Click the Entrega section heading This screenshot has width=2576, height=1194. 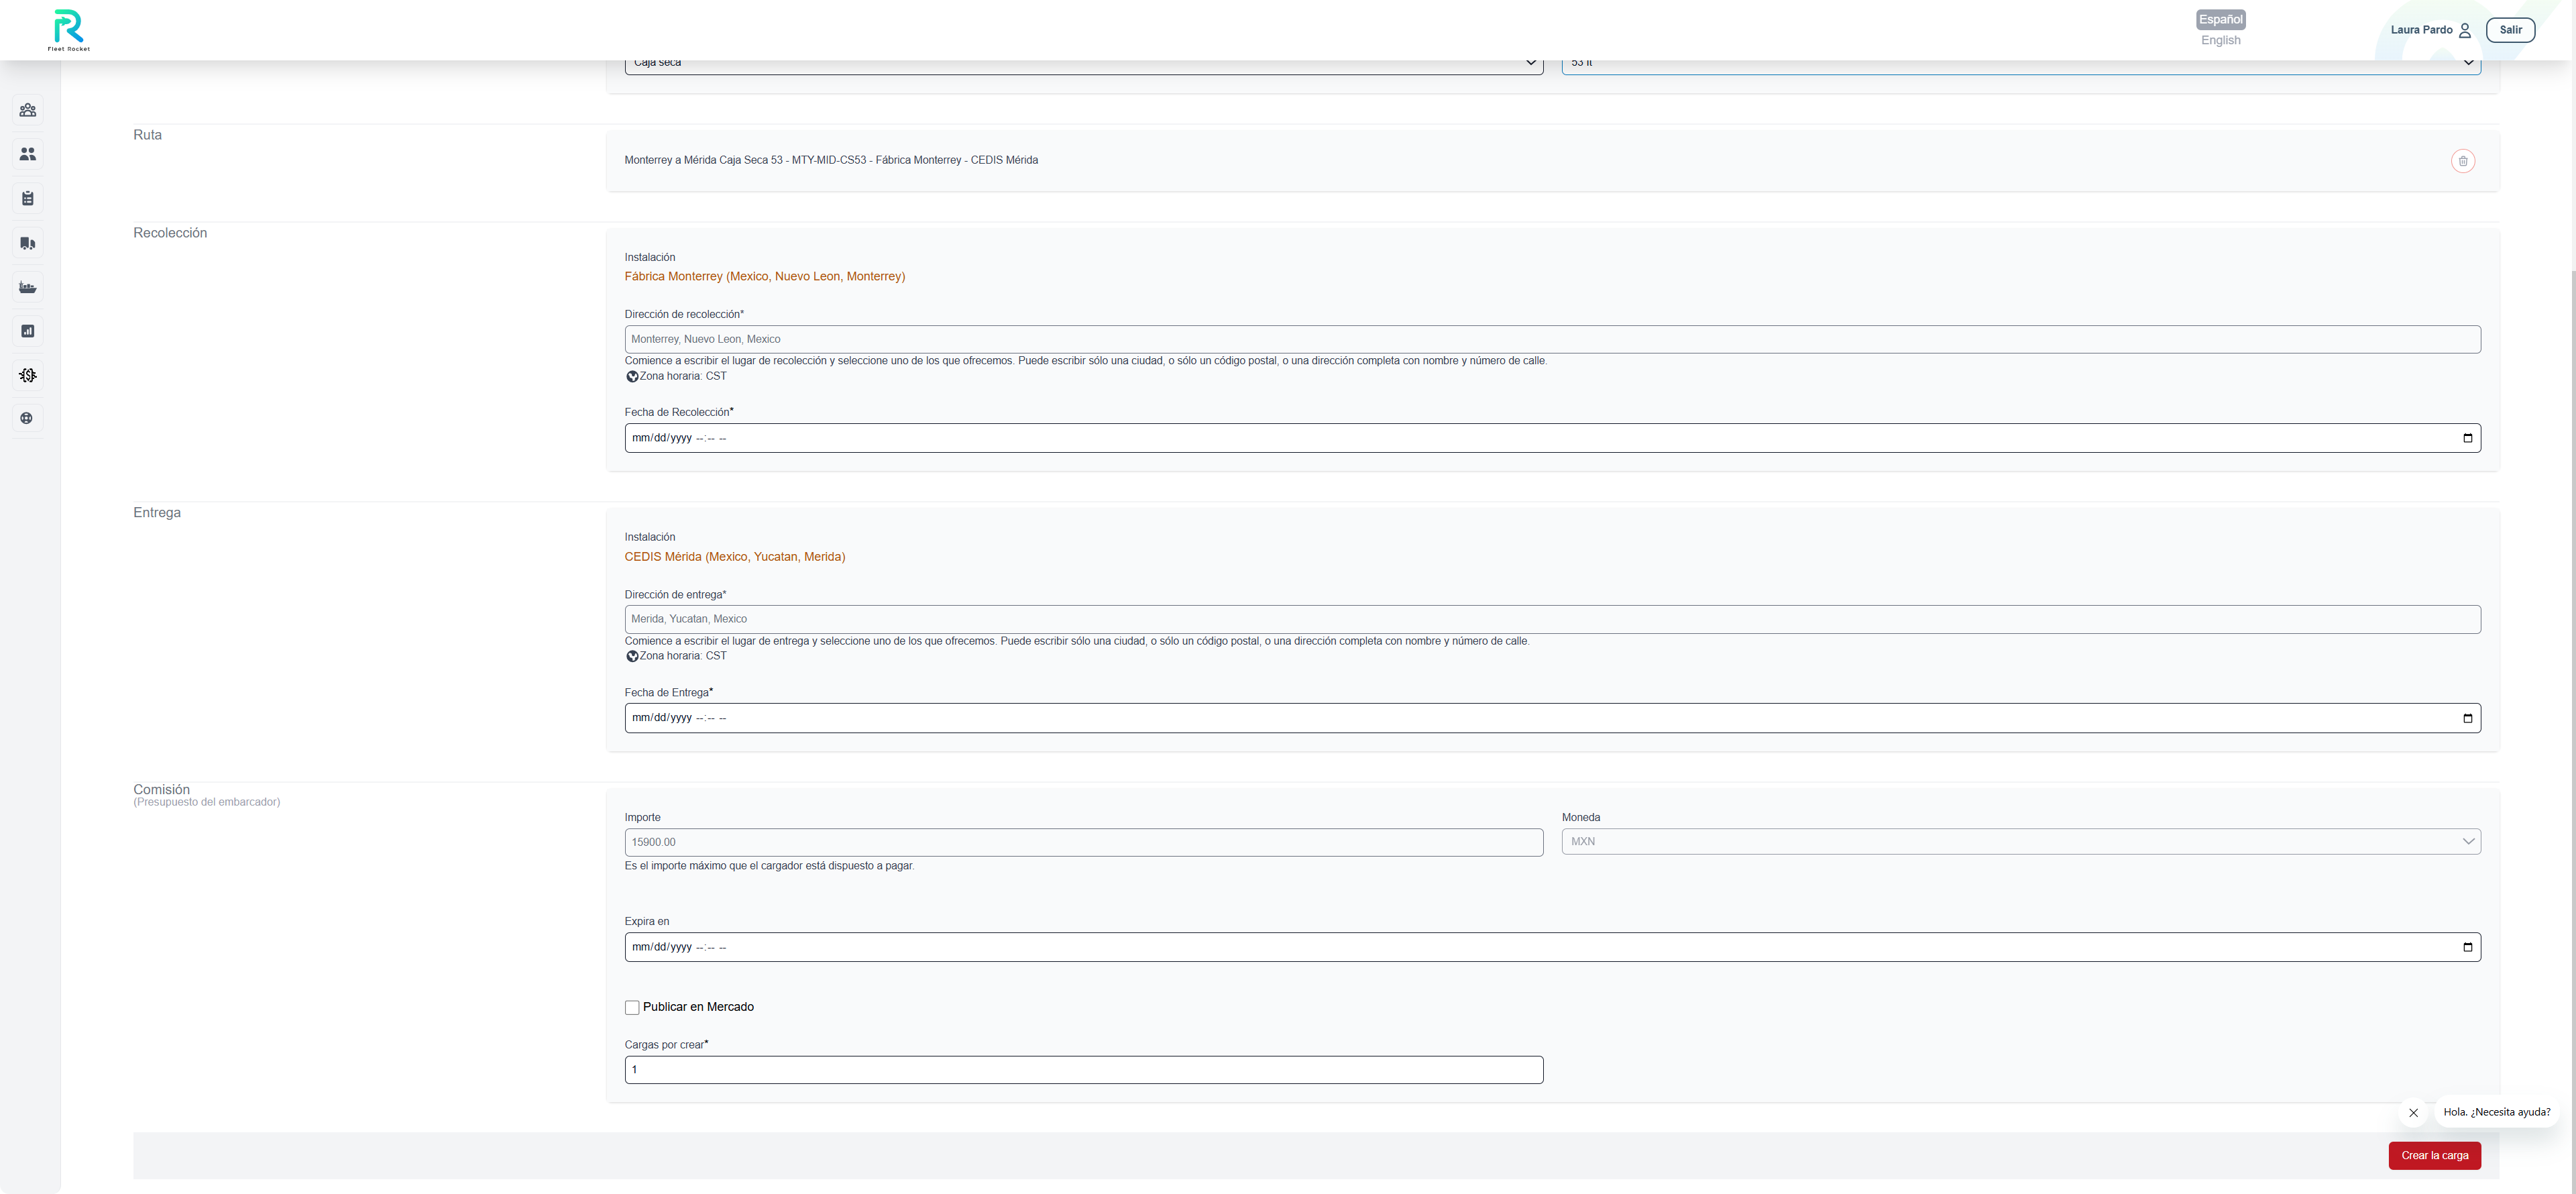click(x=157, y=513)
